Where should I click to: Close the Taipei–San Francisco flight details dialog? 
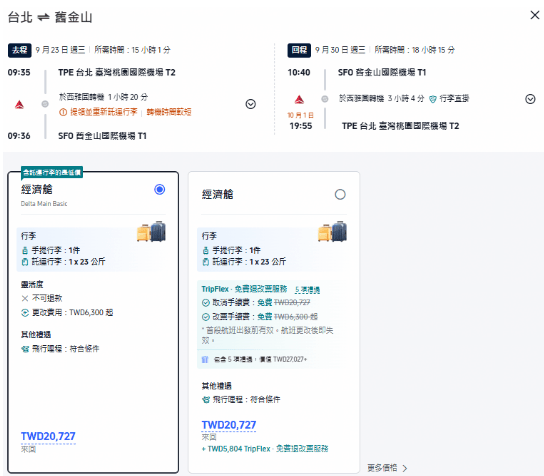[535, 15]
